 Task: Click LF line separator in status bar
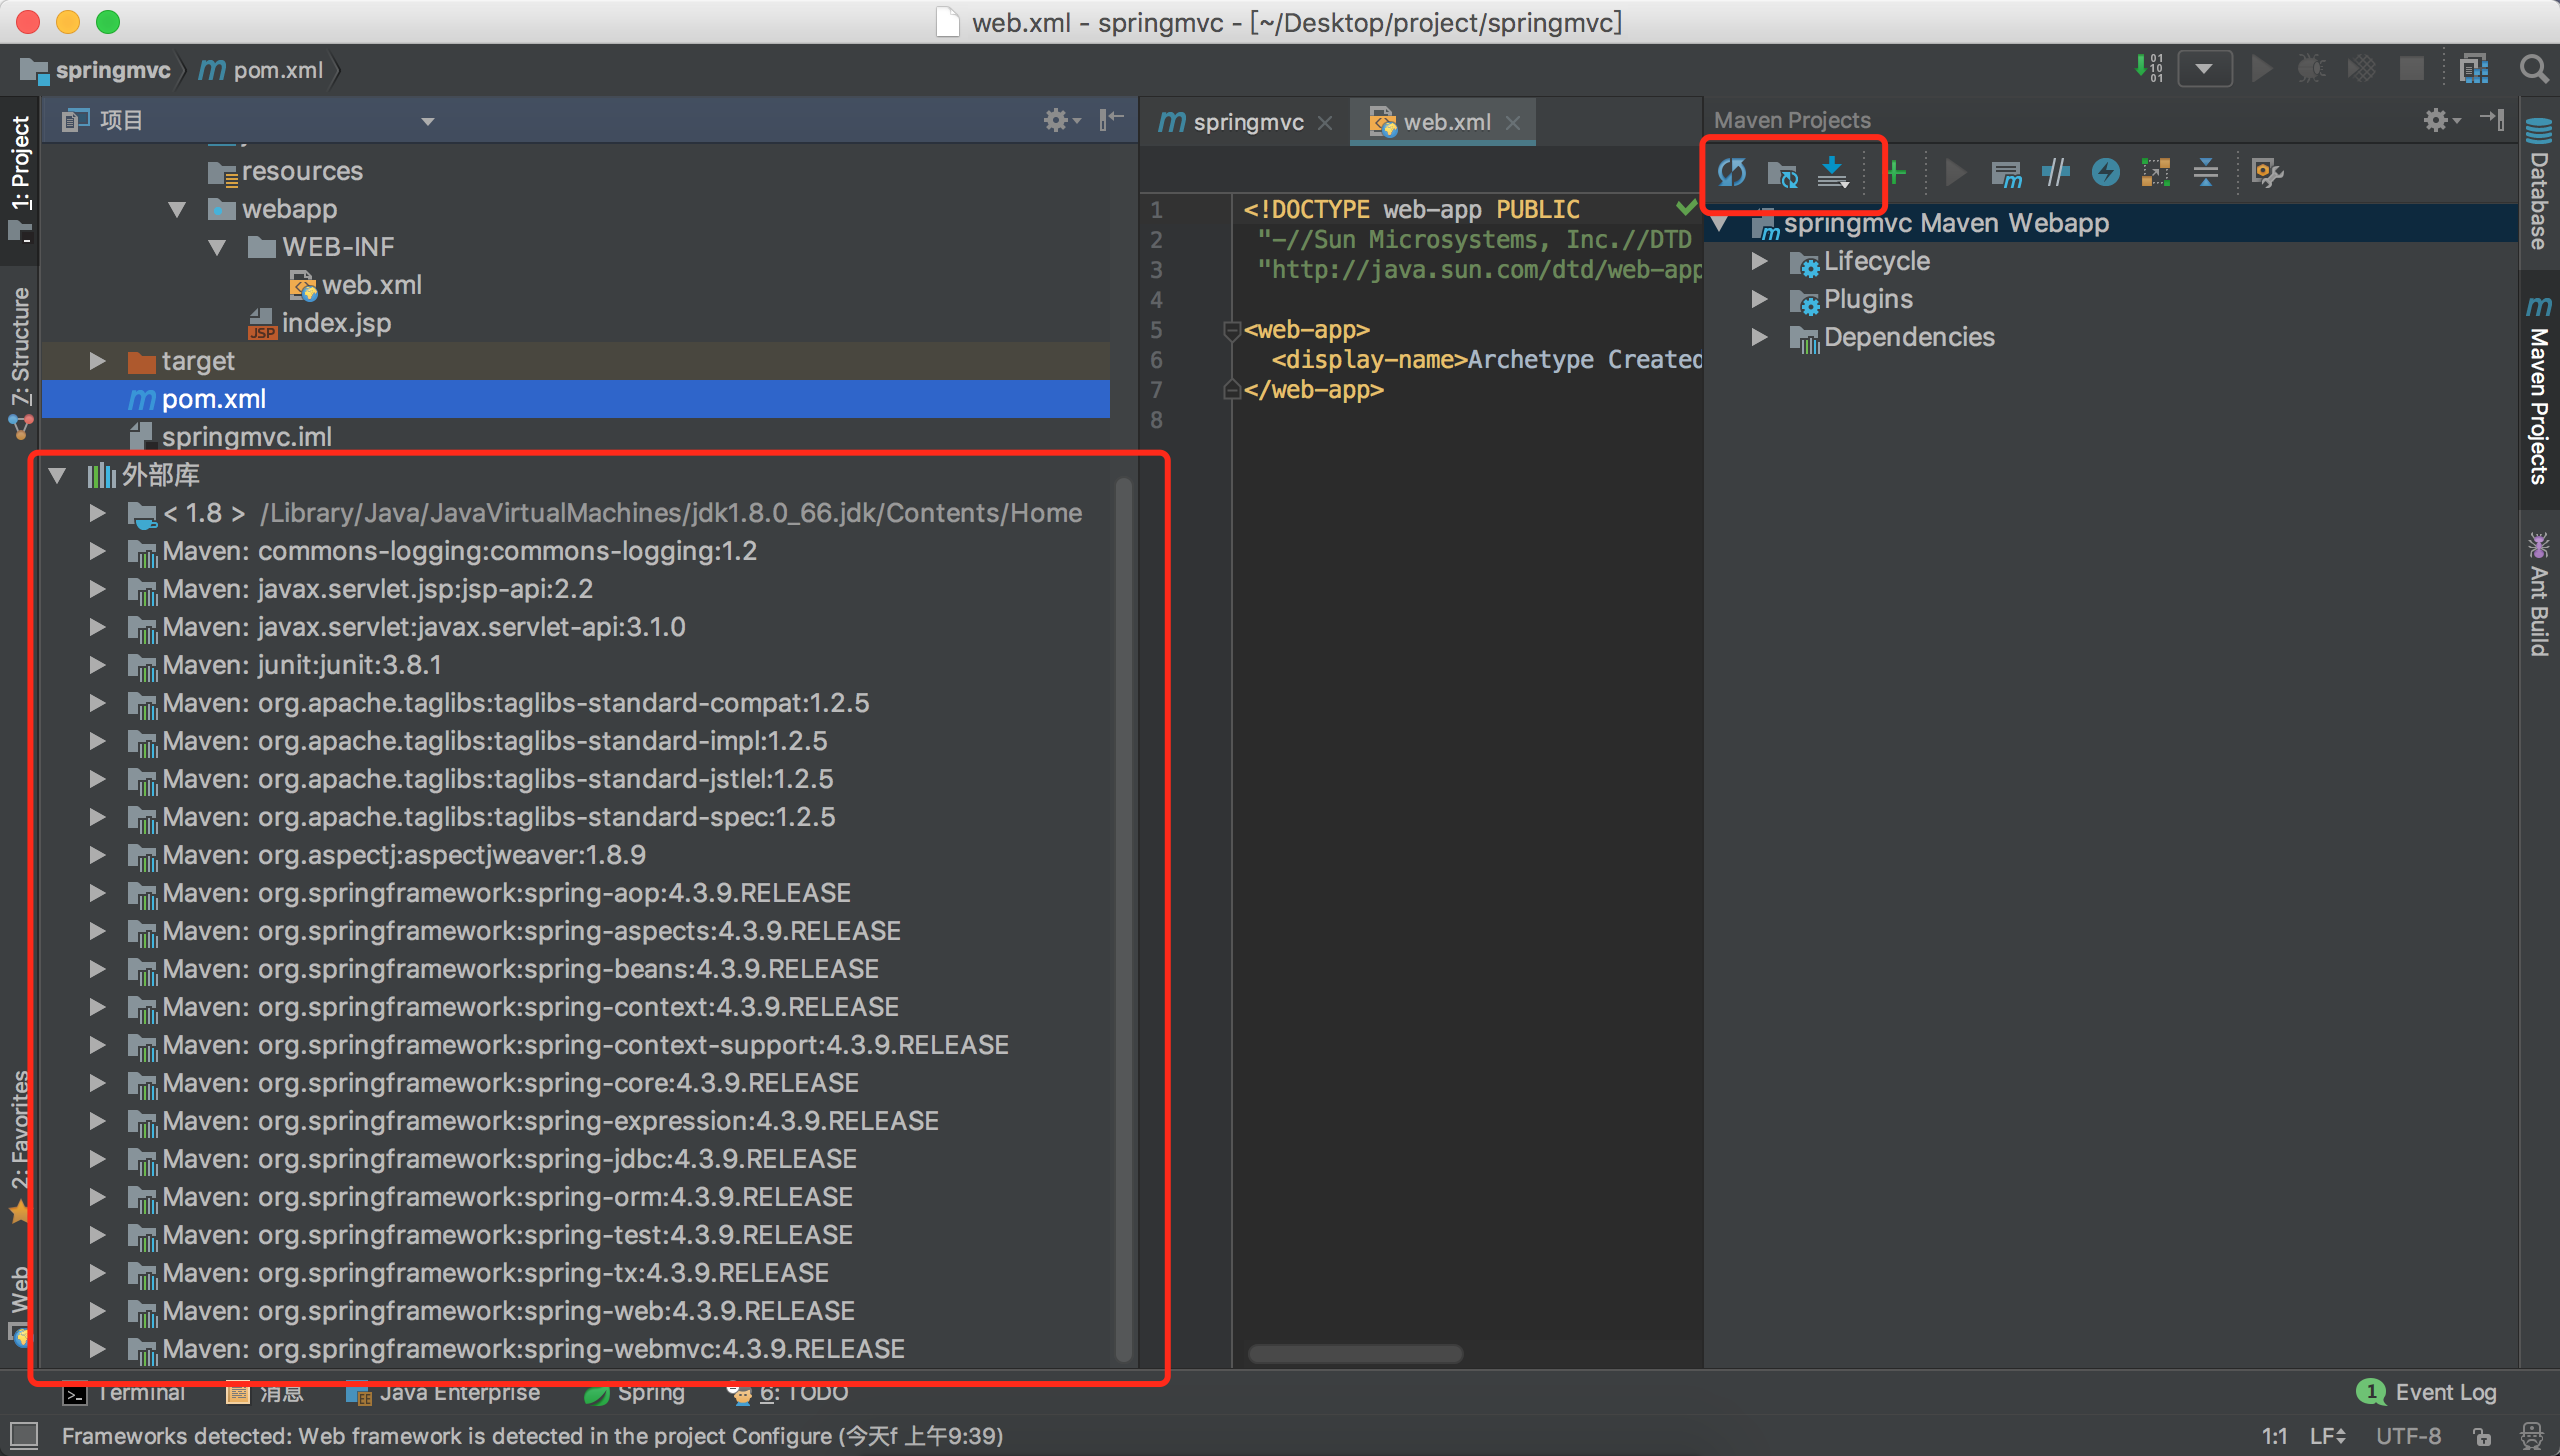click(2328, 1436)
